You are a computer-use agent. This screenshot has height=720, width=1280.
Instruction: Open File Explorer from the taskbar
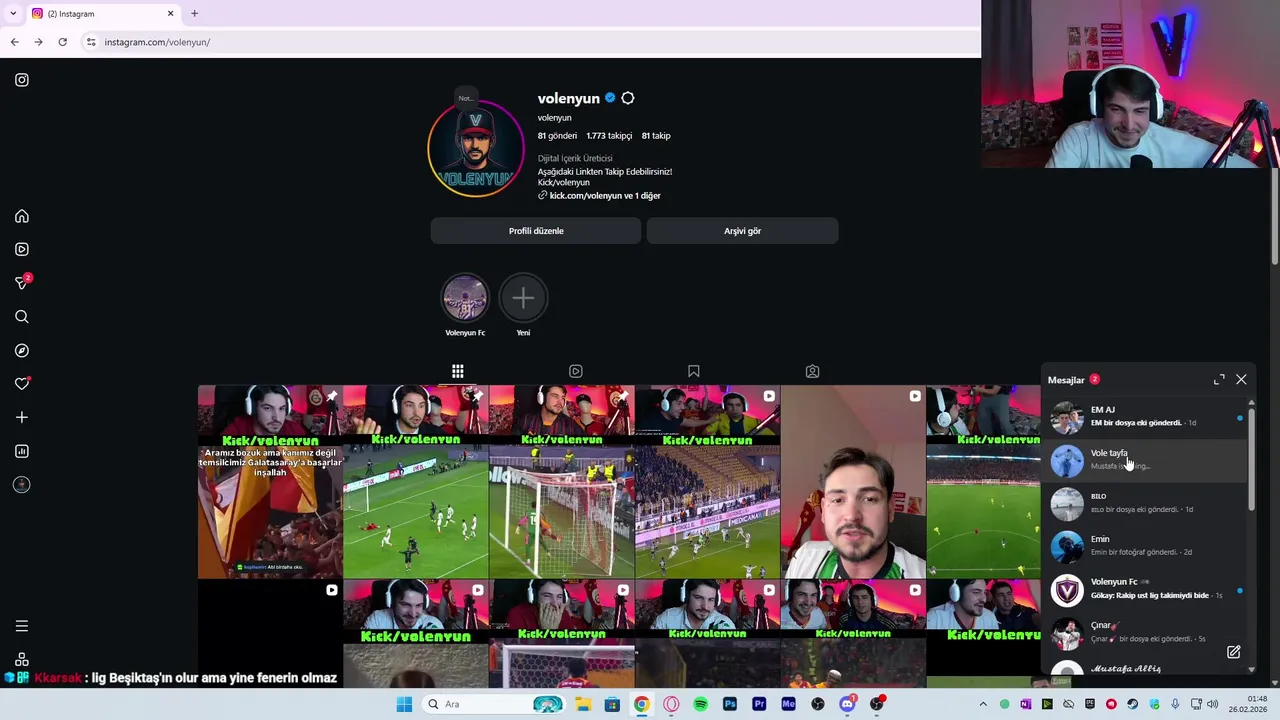pos(583,704)
